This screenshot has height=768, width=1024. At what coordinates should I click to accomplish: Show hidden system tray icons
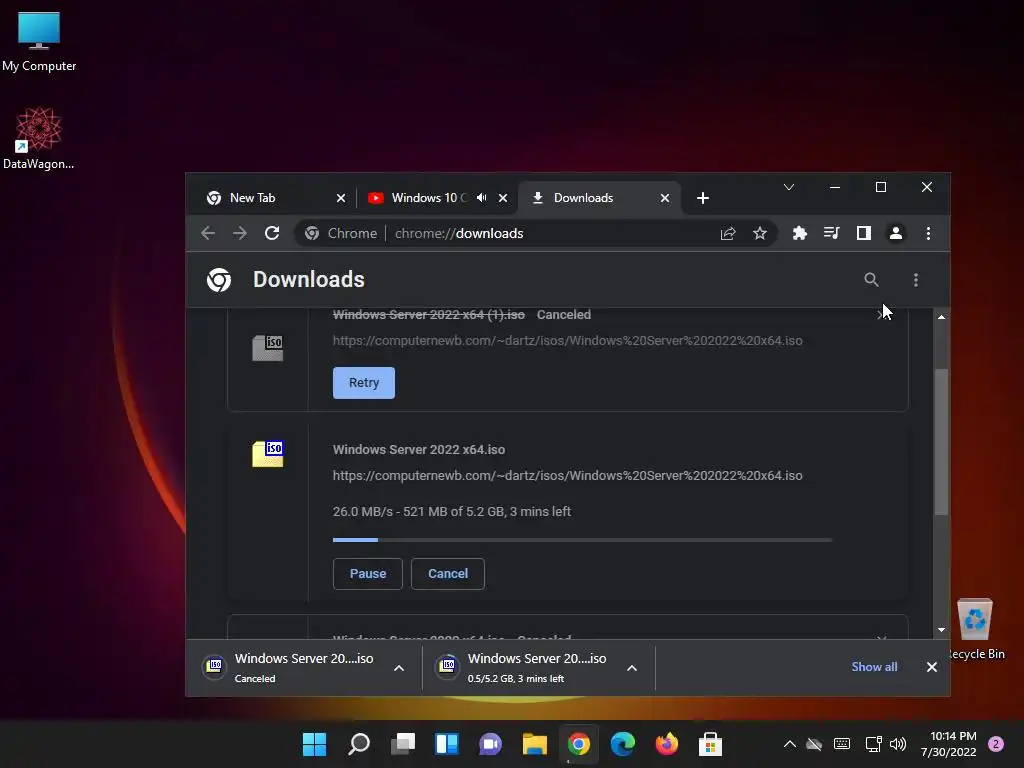[789, 744]
